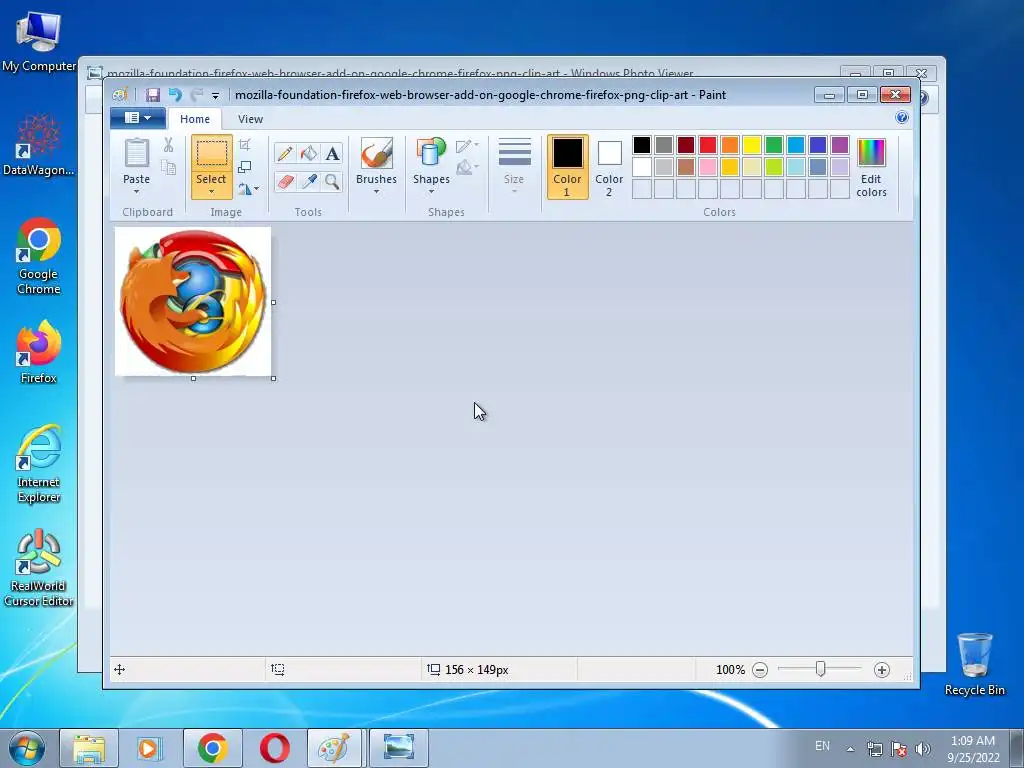Image resolution: width=1024 pixels, height=768 pixels.
Task: Pick the Eraser tool
Action: [285, 181]
